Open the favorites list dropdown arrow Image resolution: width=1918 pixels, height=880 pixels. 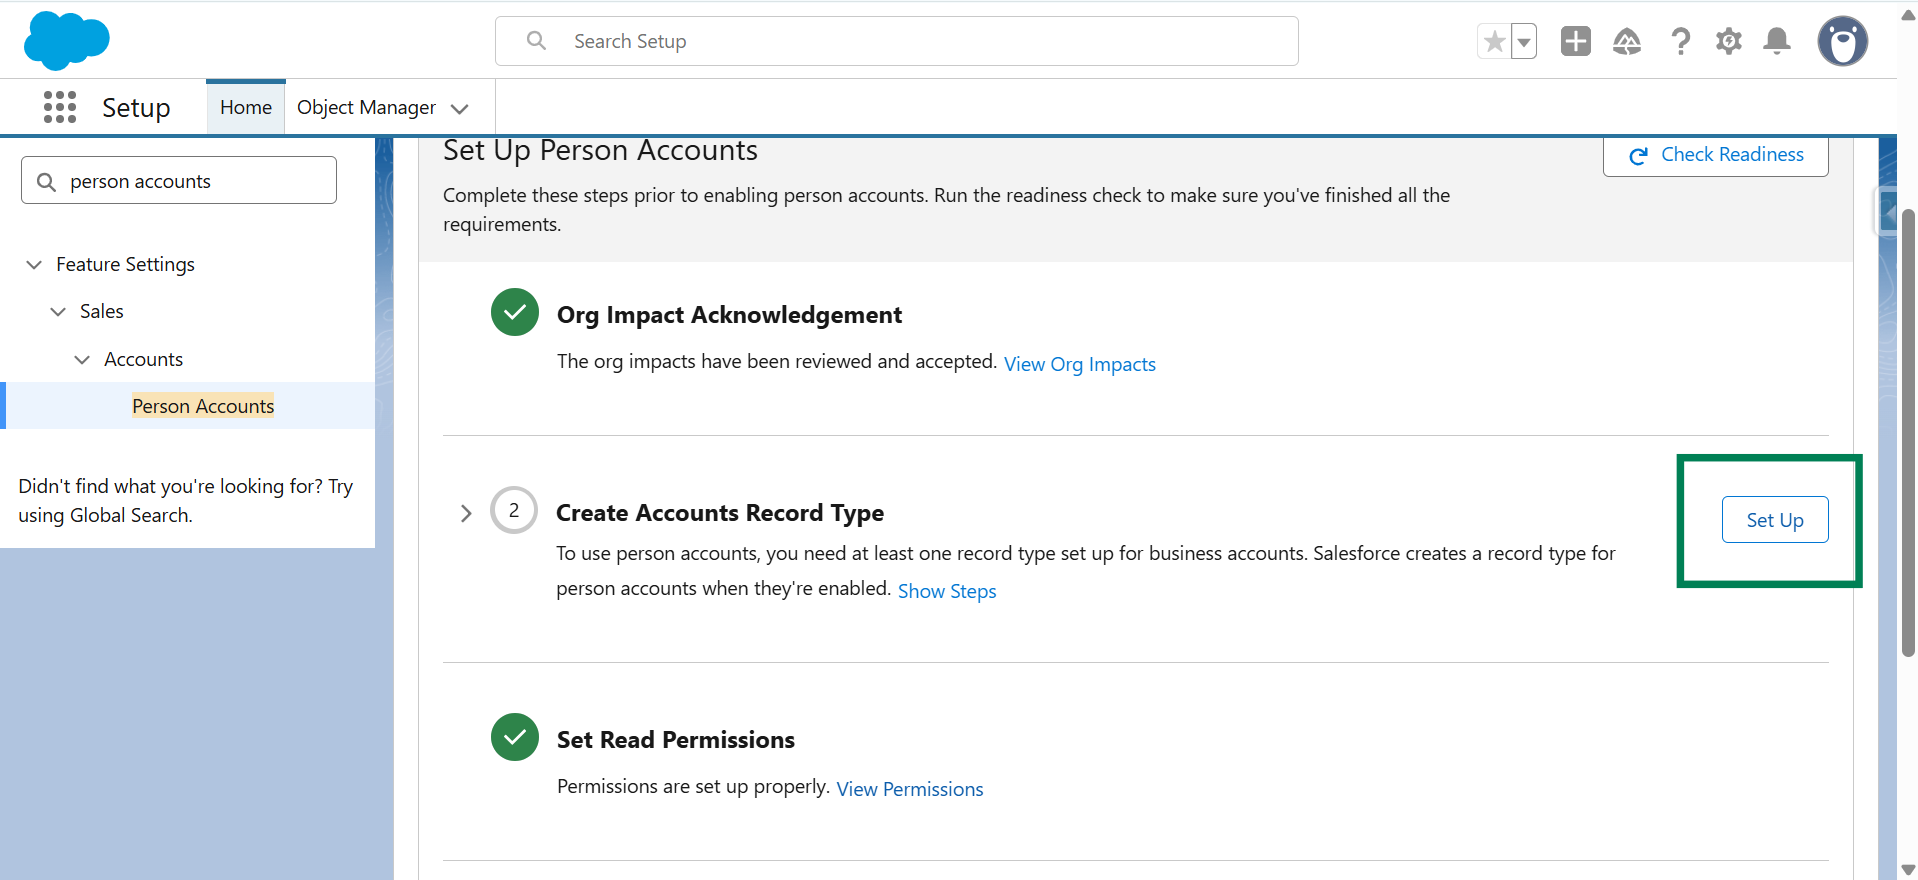1524,42
